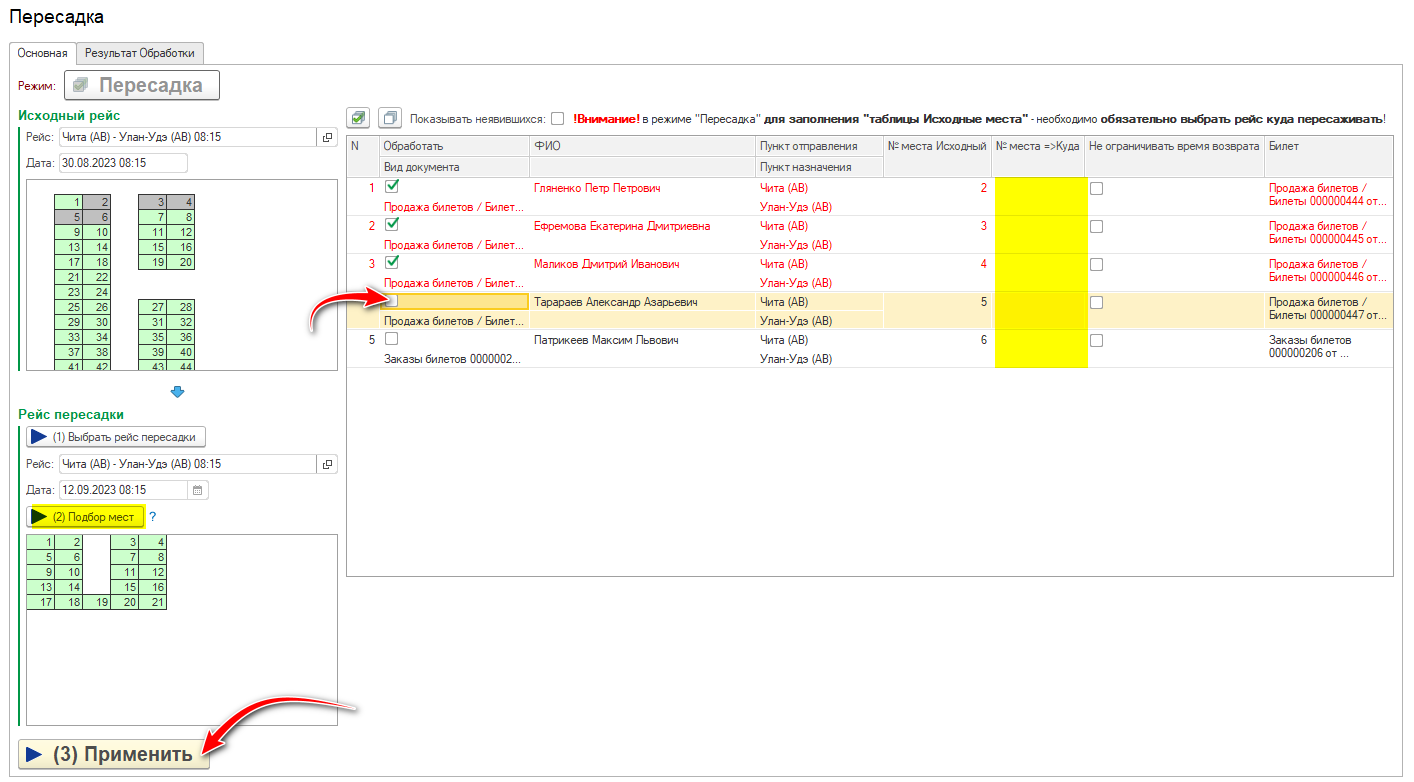
Task: Click the uncheck-all rows toolbar icon
Action: point(390,118)
